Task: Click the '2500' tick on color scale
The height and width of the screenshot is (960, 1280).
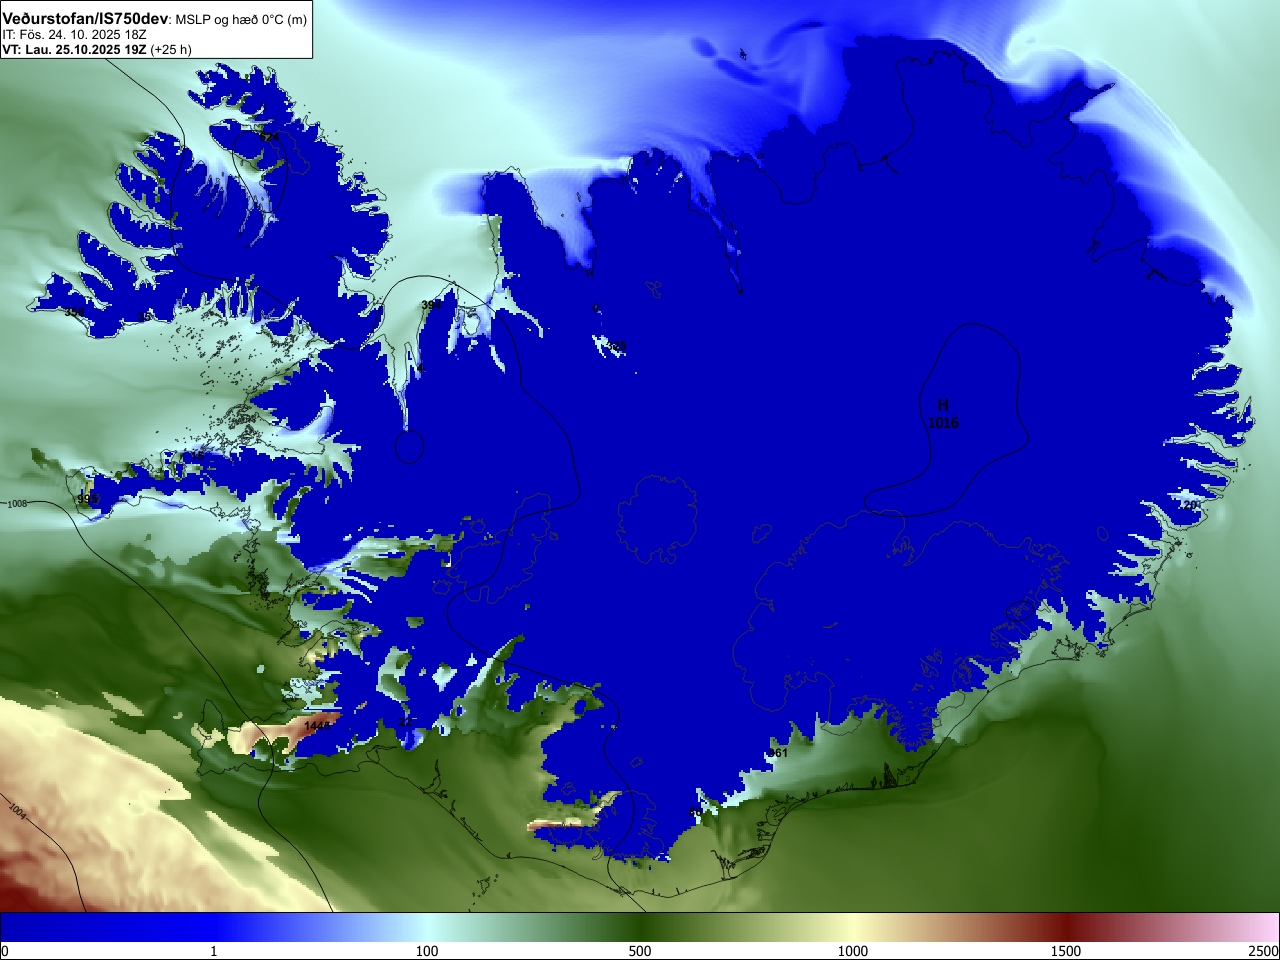Action: click(x=1265, y=951)
